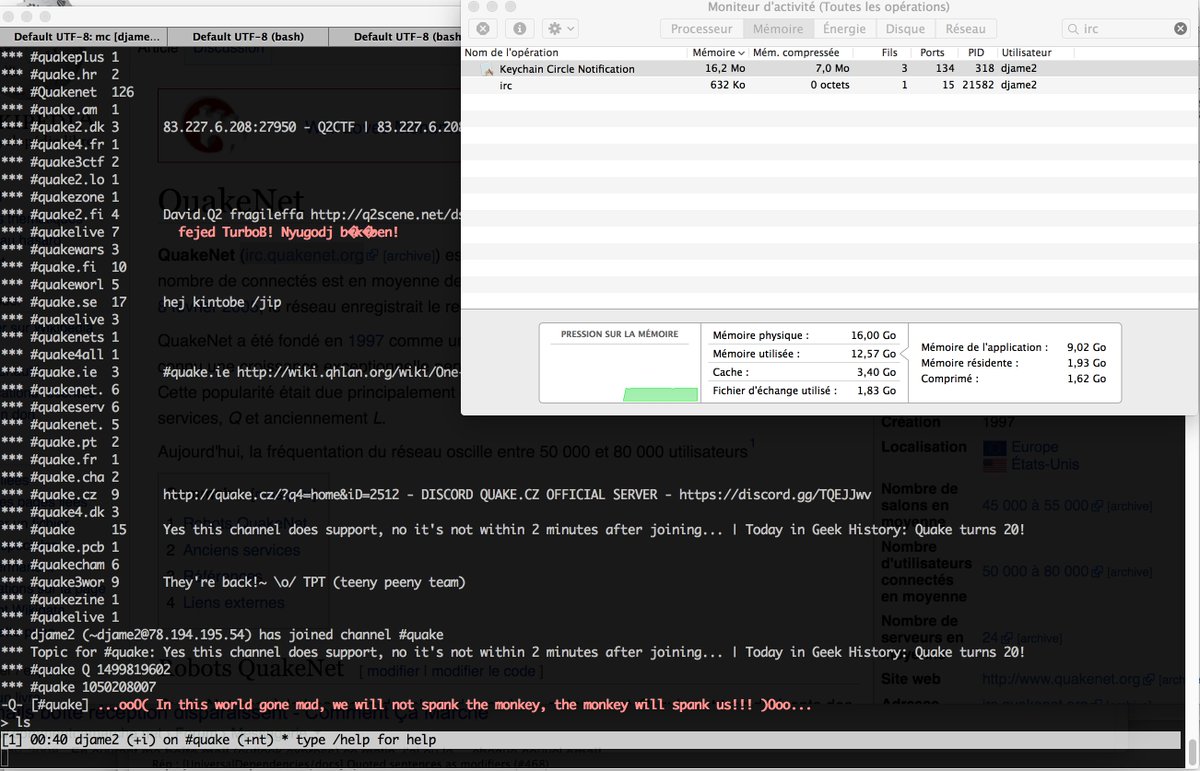Image resolution: width=1200 pixels, height=771 pixels.
Task: Click the #quake.fi 10 channel line
Action: [64, 267]
